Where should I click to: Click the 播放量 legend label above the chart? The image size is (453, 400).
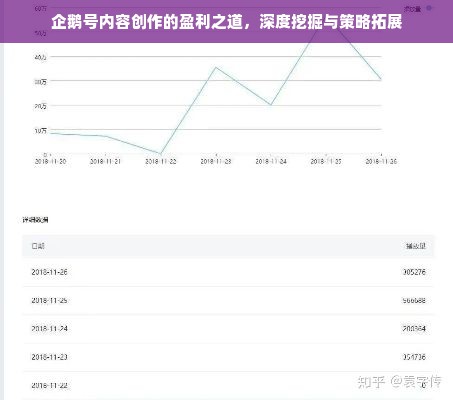(x=413, y=9)
